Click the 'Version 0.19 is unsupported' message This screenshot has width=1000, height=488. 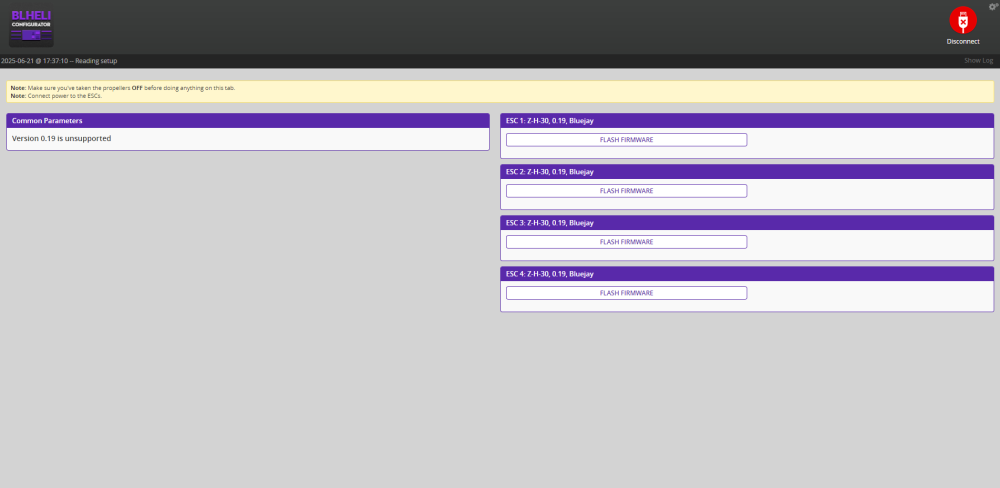click(61, 138)
